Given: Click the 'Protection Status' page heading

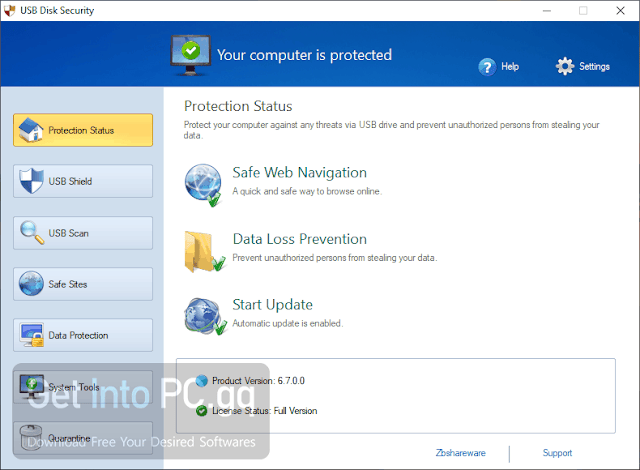Looking at the screenshot, I should tap(238, 106).
